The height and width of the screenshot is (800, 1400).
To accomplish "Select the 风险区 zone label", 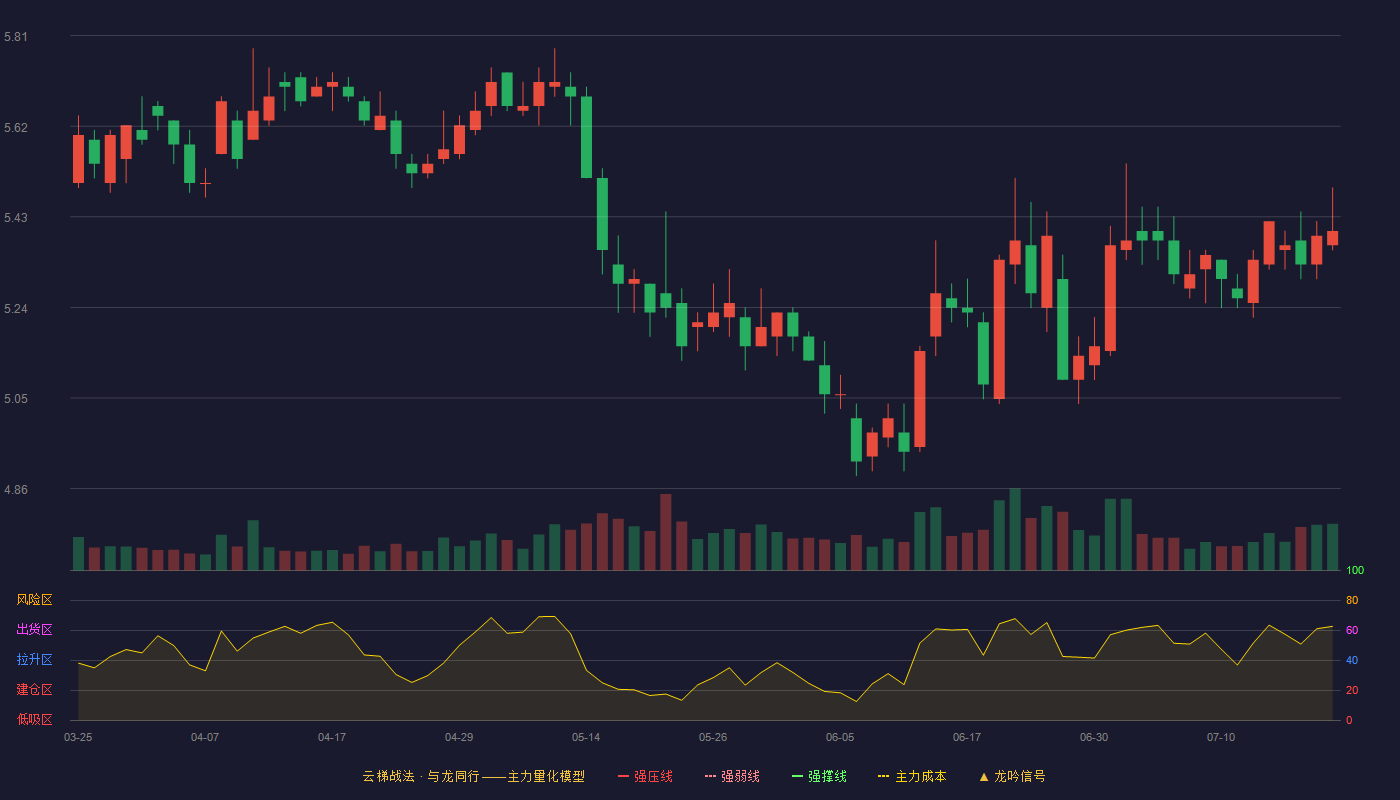I will pyautogui.click(x=34, y=600).
